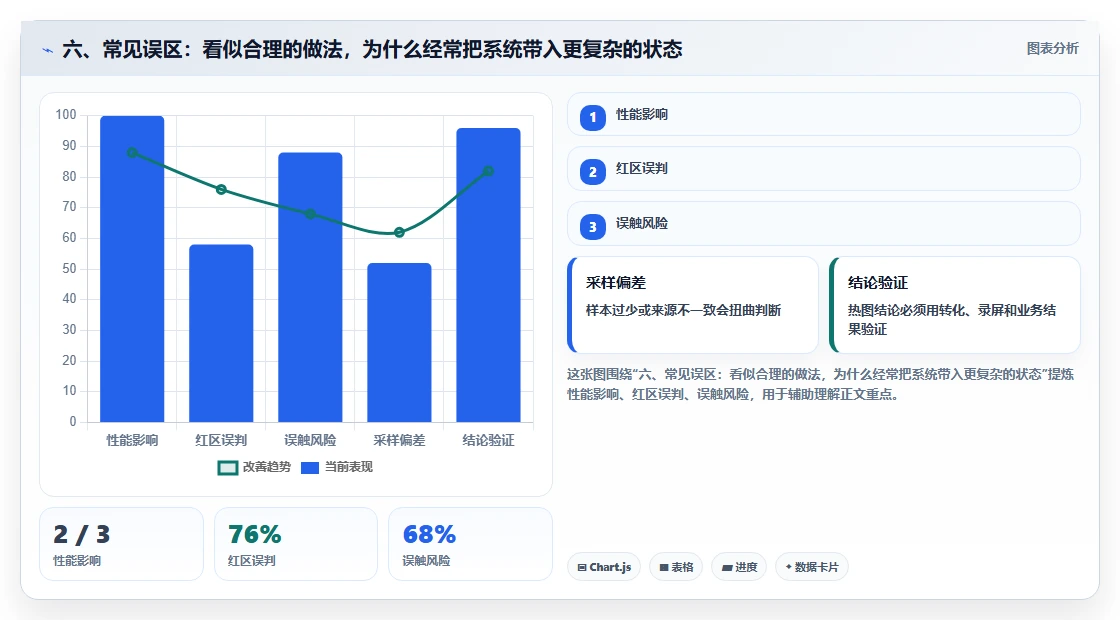This screenshot has height=620, width=1120.
Task: Click the number 1 badge for 性能影响
Action: pyautogui.click(x=592, y=117)
